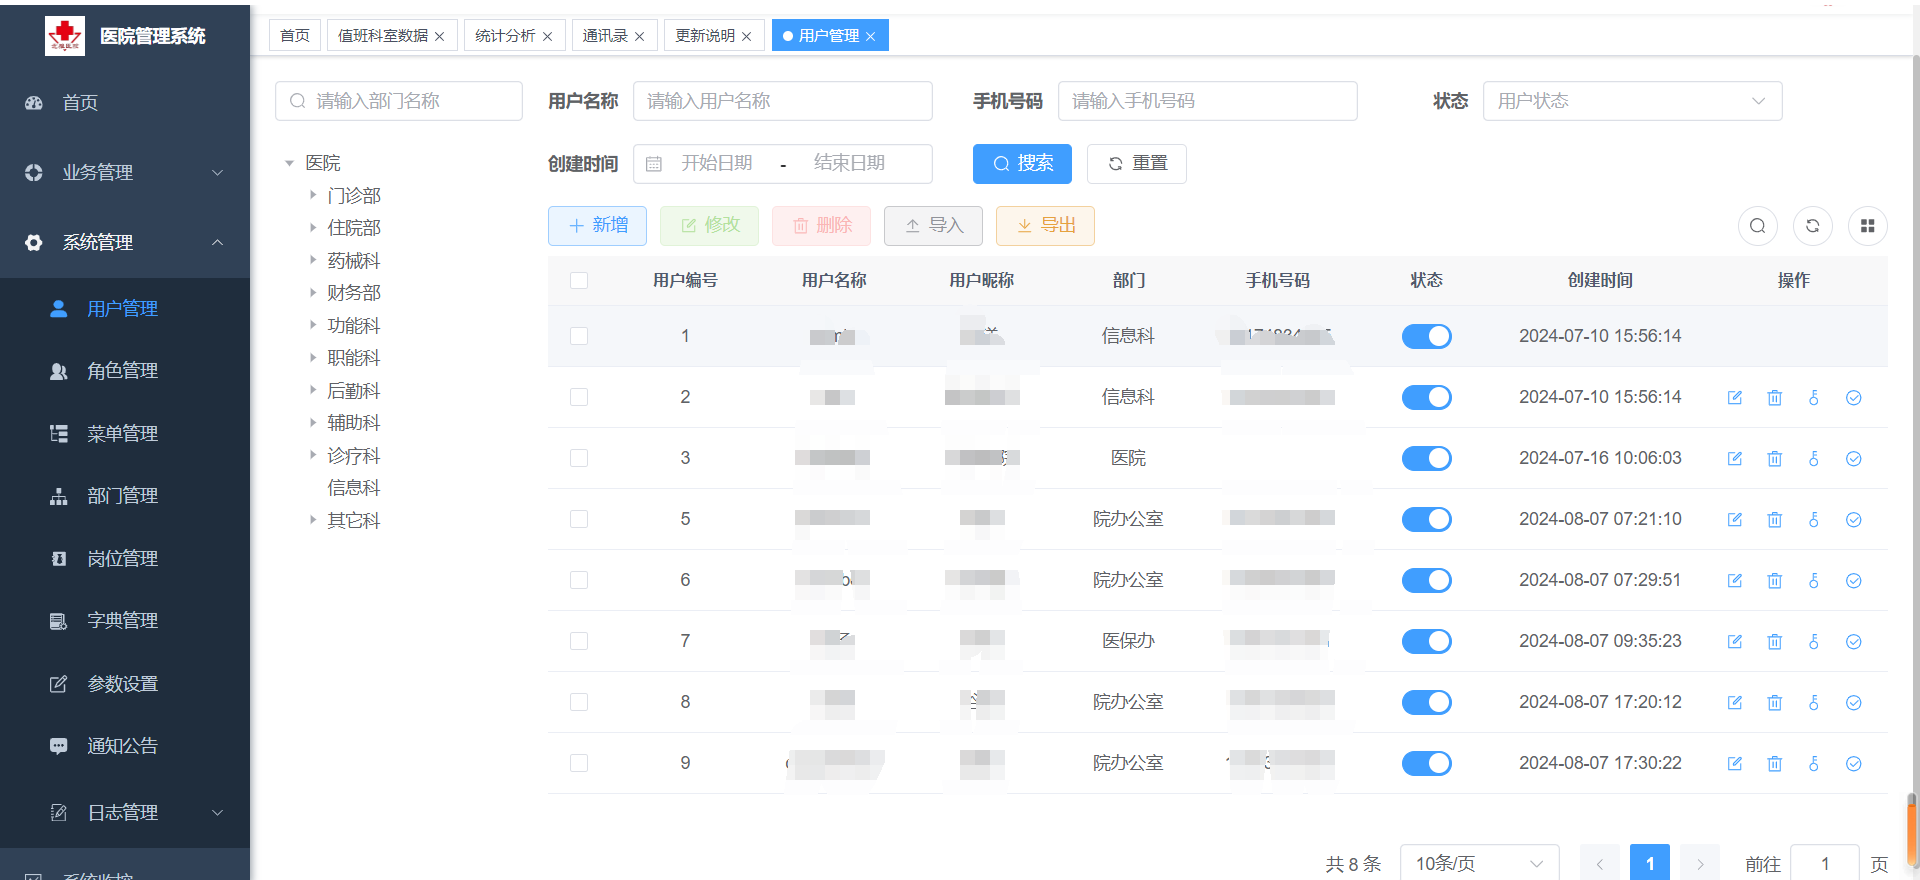Toggle search bar visibility with the magnifier icon
The image size is (1920, 880).
point(1757,226)
